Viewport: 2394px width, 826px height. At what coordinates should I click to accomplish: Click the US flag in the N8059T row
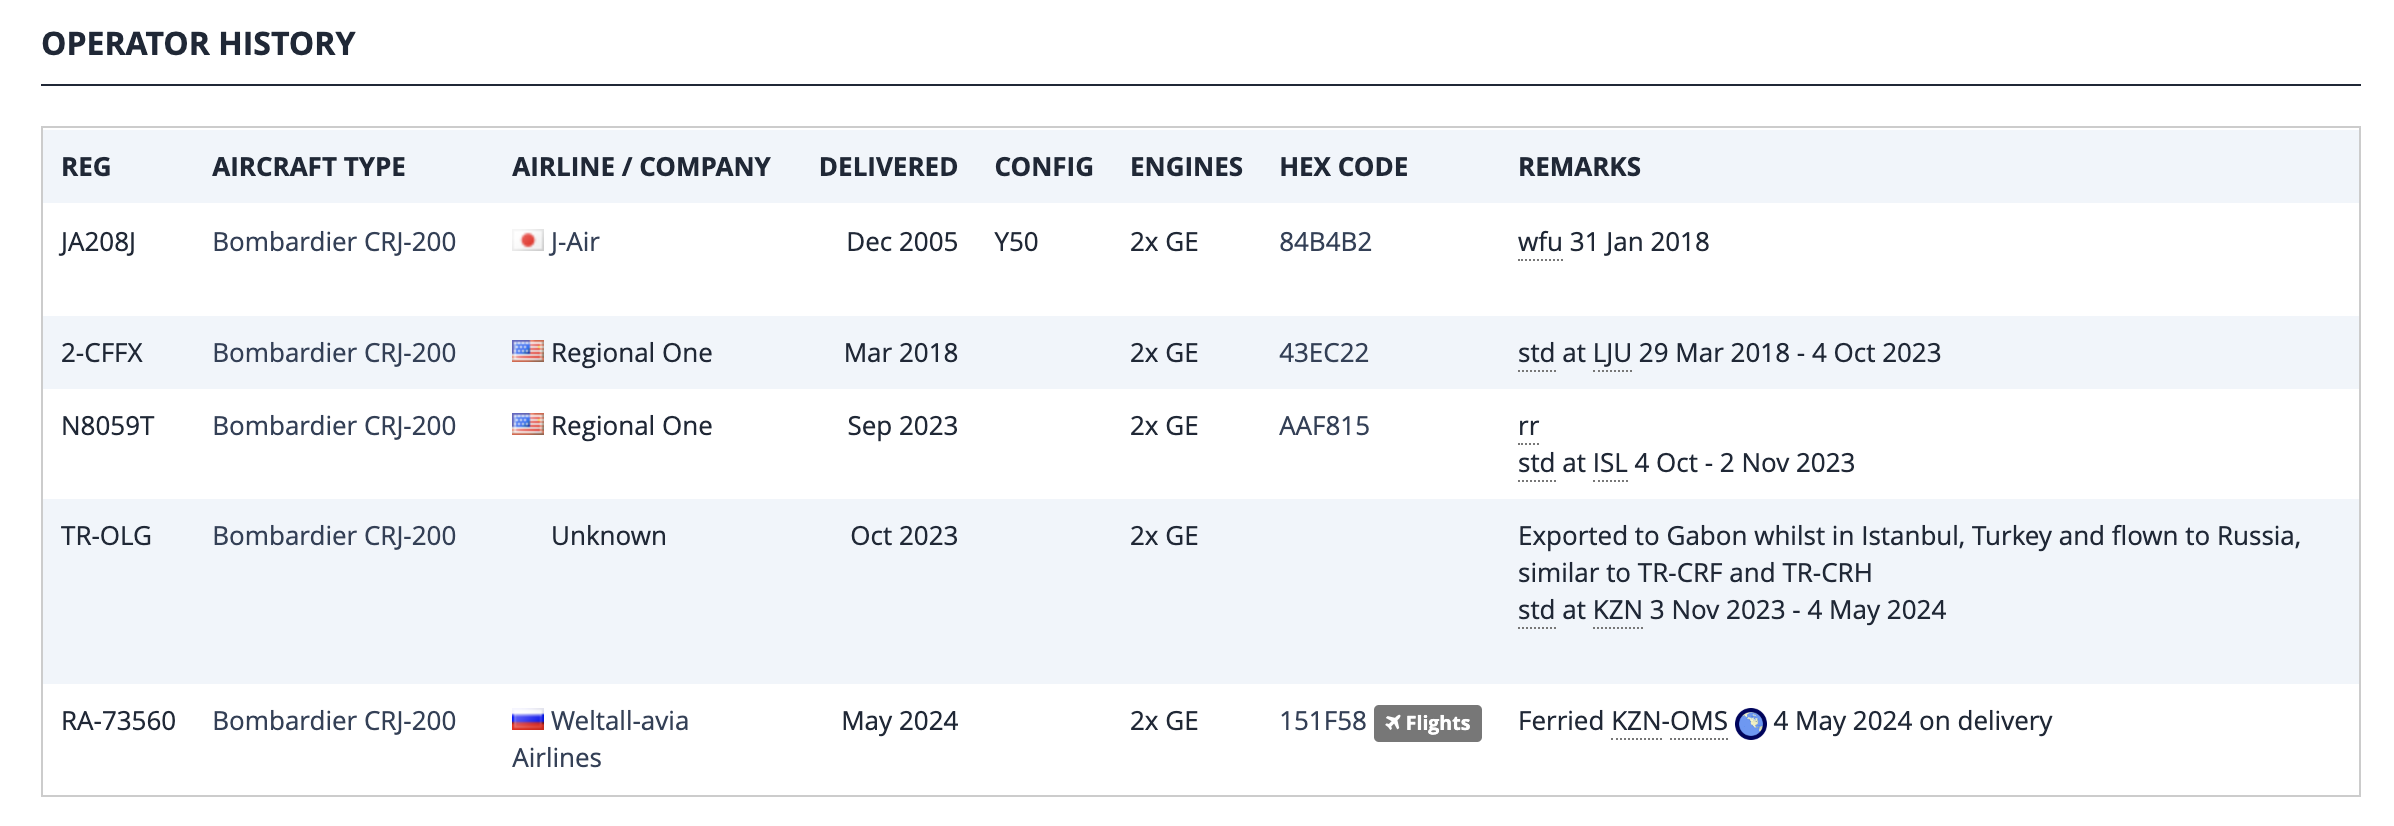(527, 425)
